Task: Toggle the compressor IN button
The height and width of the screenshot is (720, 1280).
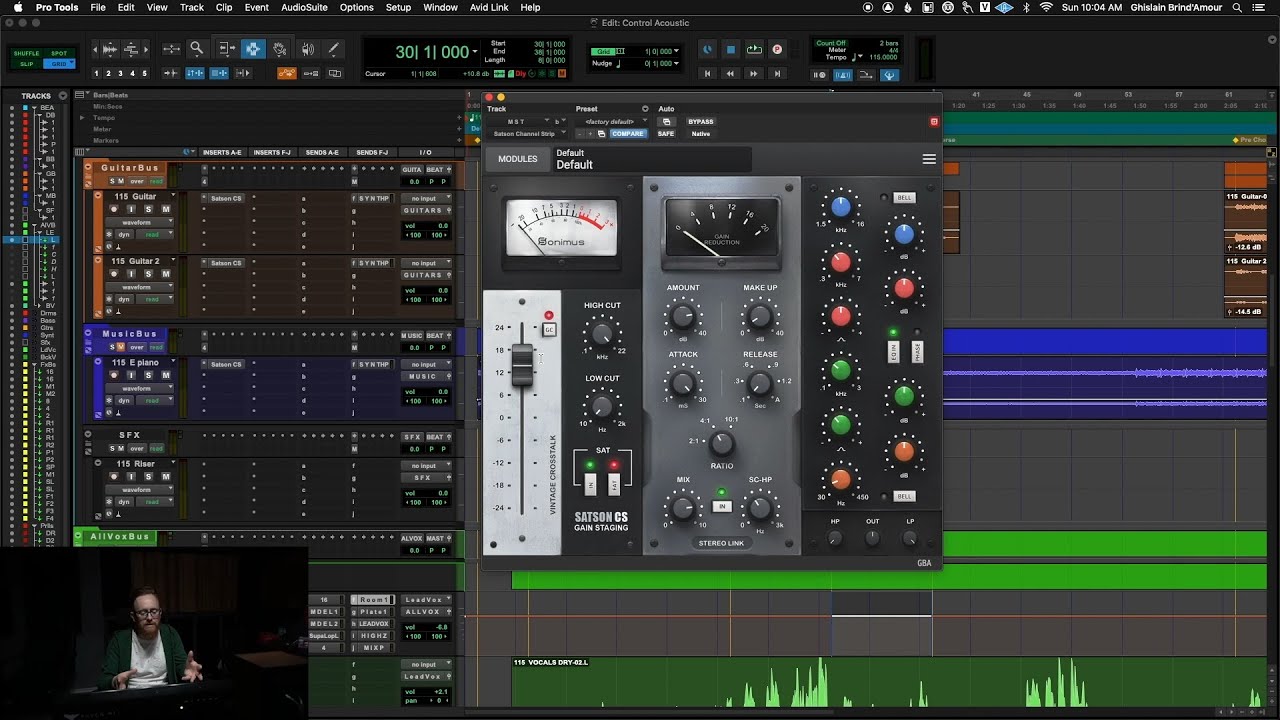Action: pyautogui.click(x=720, y=507)
